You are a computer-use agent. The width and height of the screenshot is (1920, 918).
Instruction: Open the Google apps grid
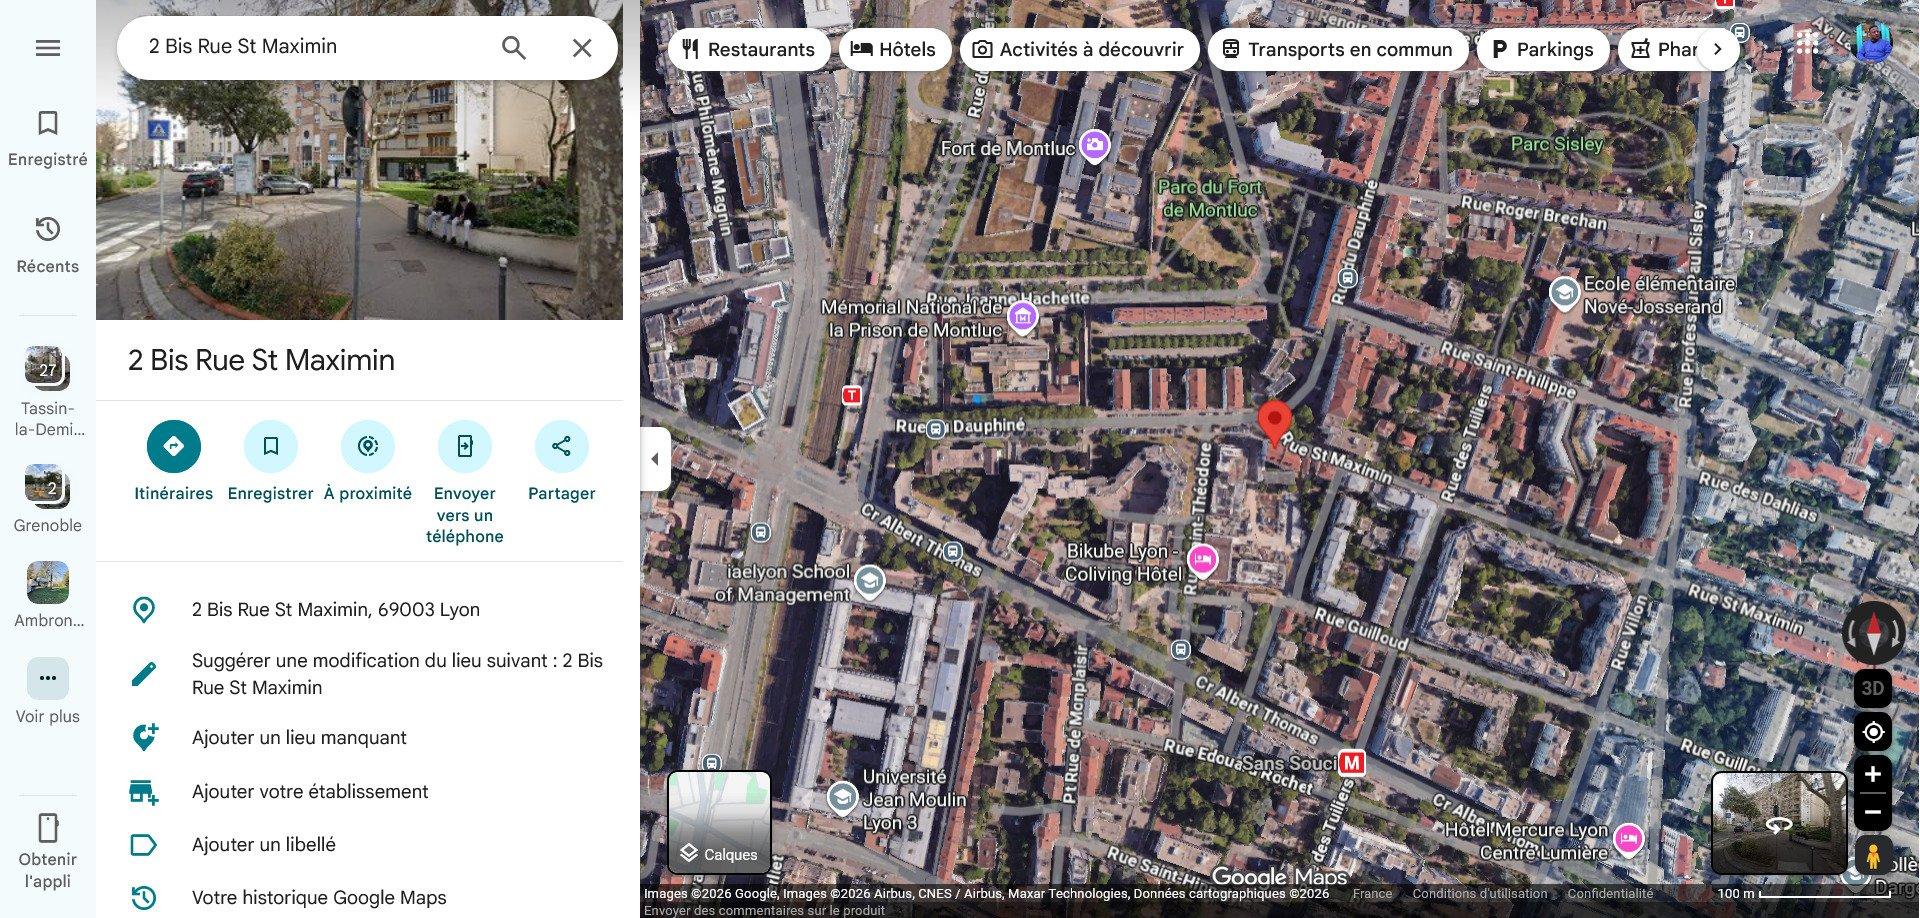tap(1807, 43)
